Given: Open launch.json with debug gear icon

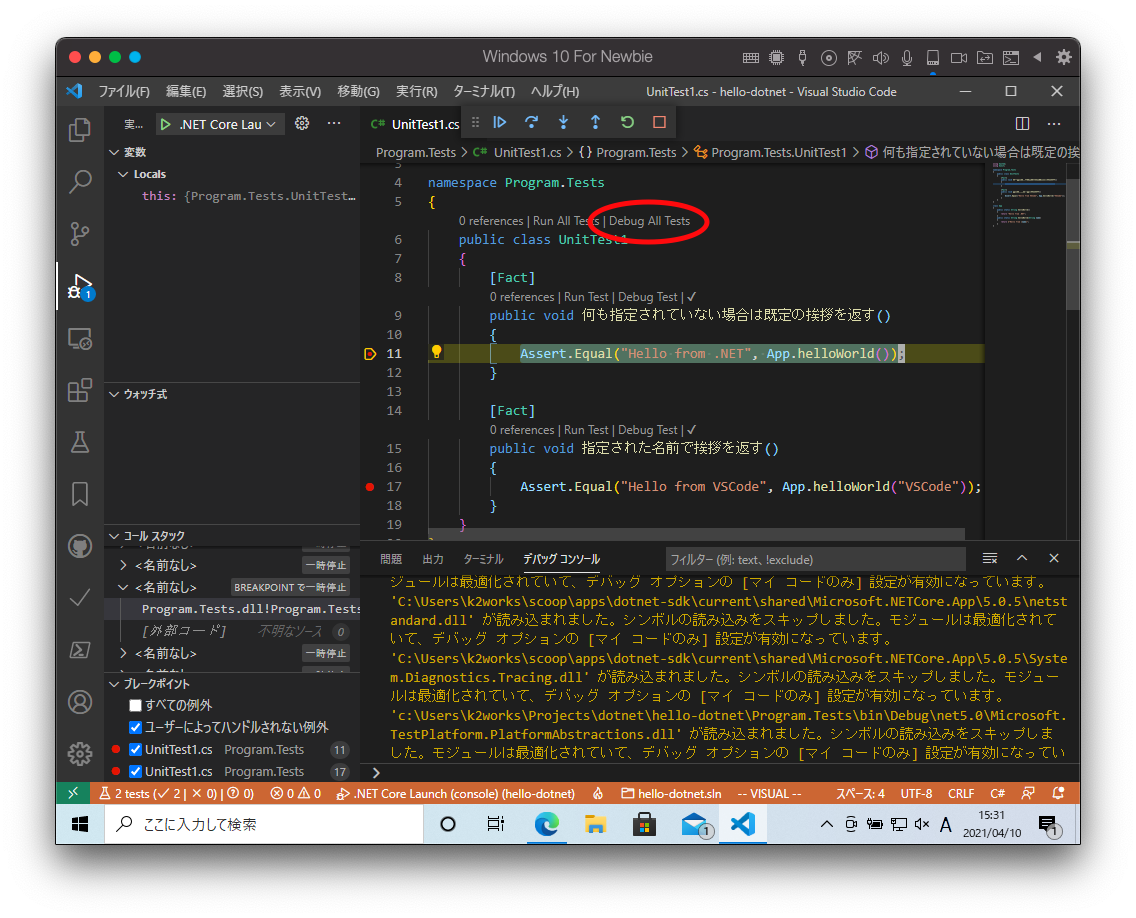Looking at the screenshot, I should click(x=302, y=123).
